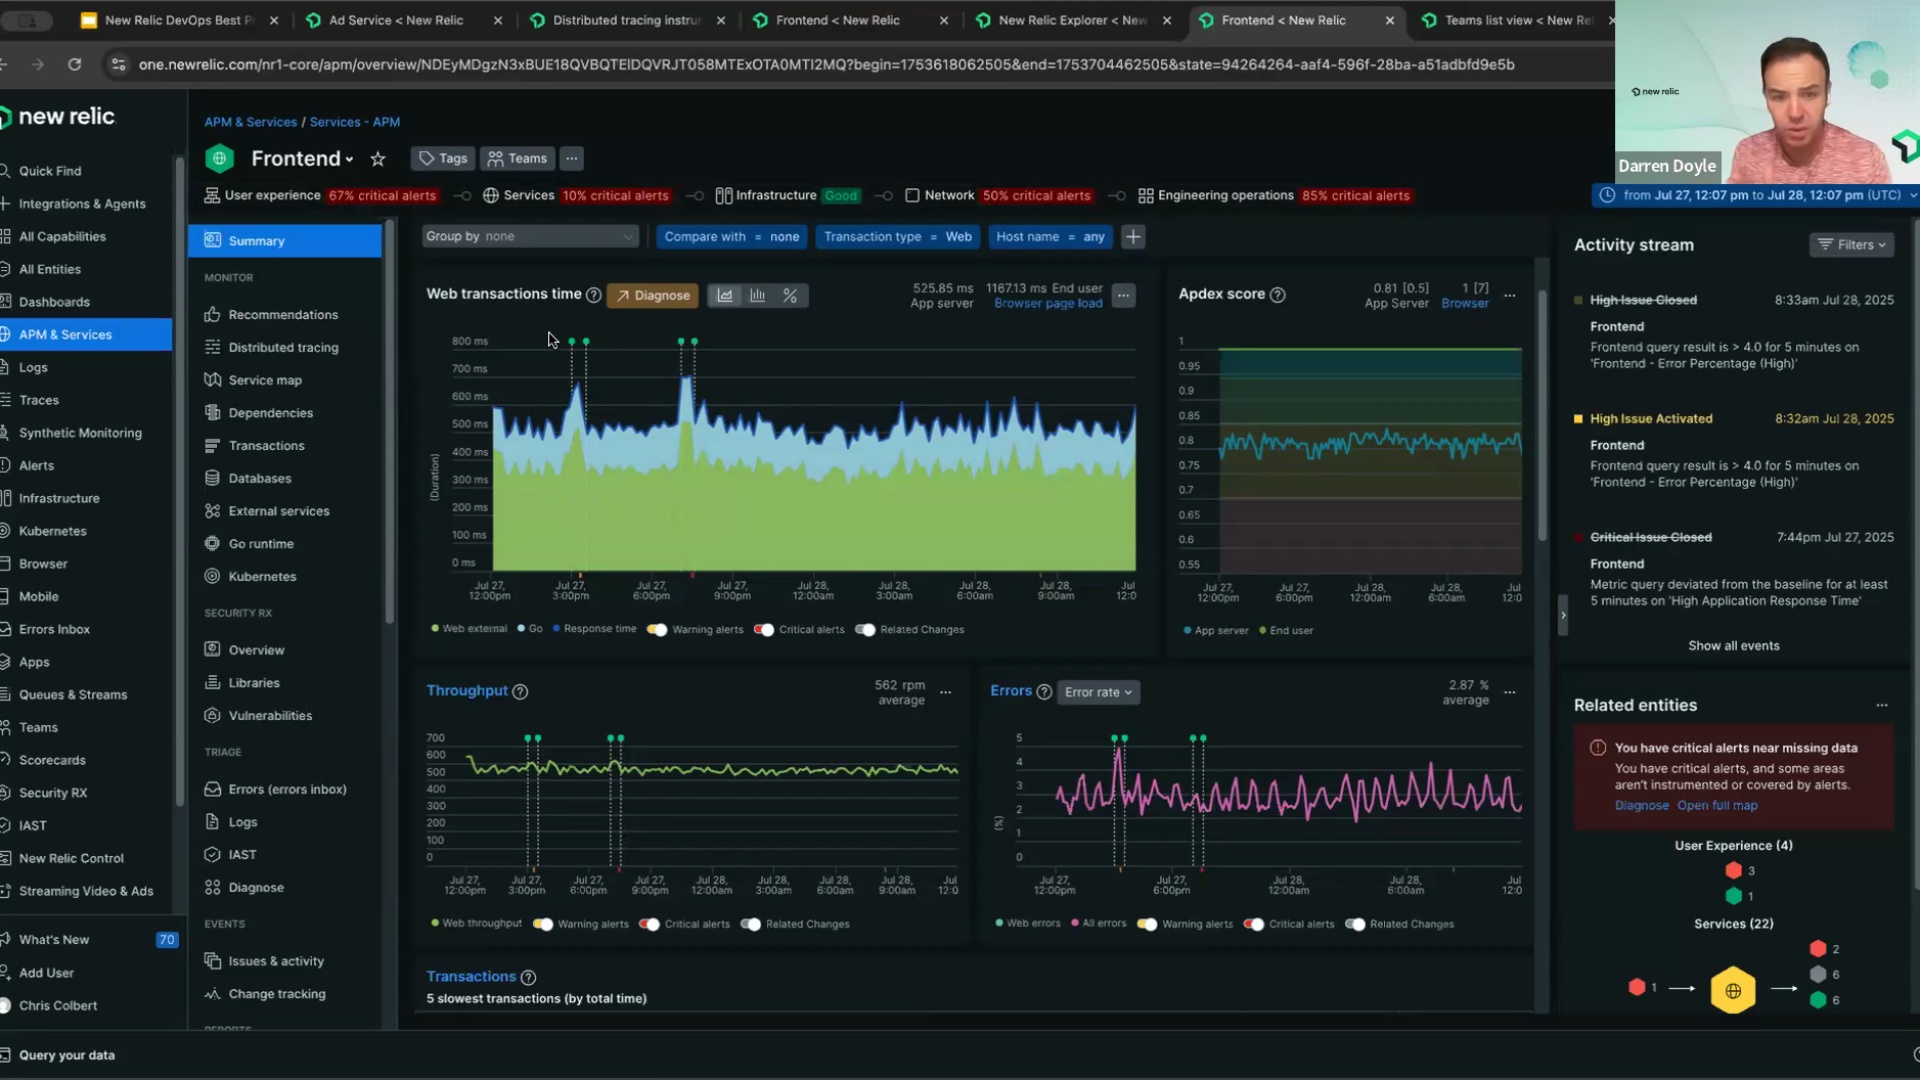Image resolution: width=1920 pixels, height=1080 pixels.
Task: Open Errors chart options menu
Action: tap(1510, 692)
